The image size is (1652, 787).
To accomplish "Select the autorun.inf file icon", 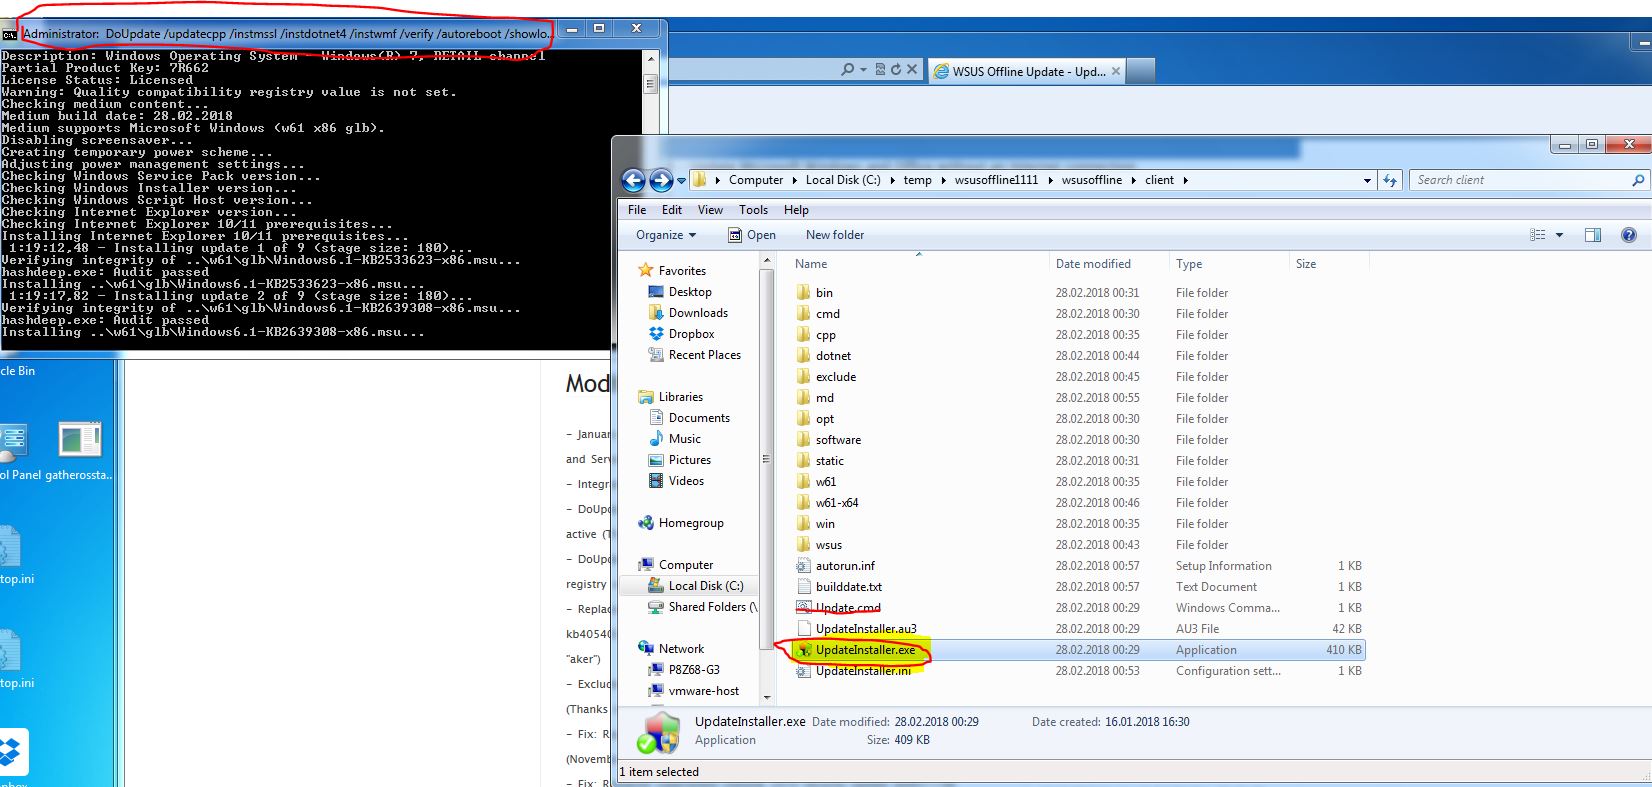I will [804, 565].
